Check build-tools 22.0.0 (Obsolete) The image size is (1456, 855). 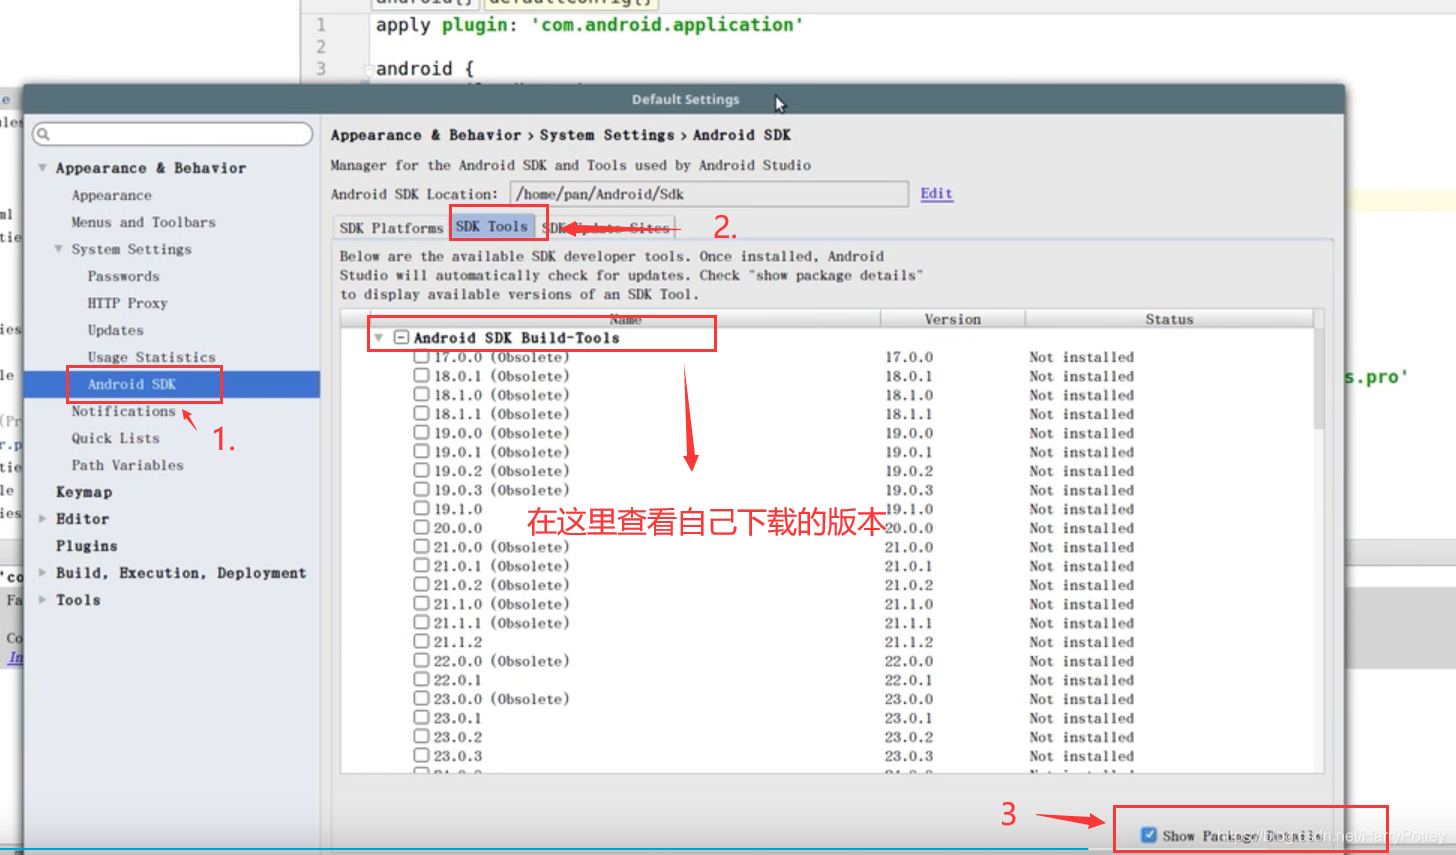pos(421,661)
